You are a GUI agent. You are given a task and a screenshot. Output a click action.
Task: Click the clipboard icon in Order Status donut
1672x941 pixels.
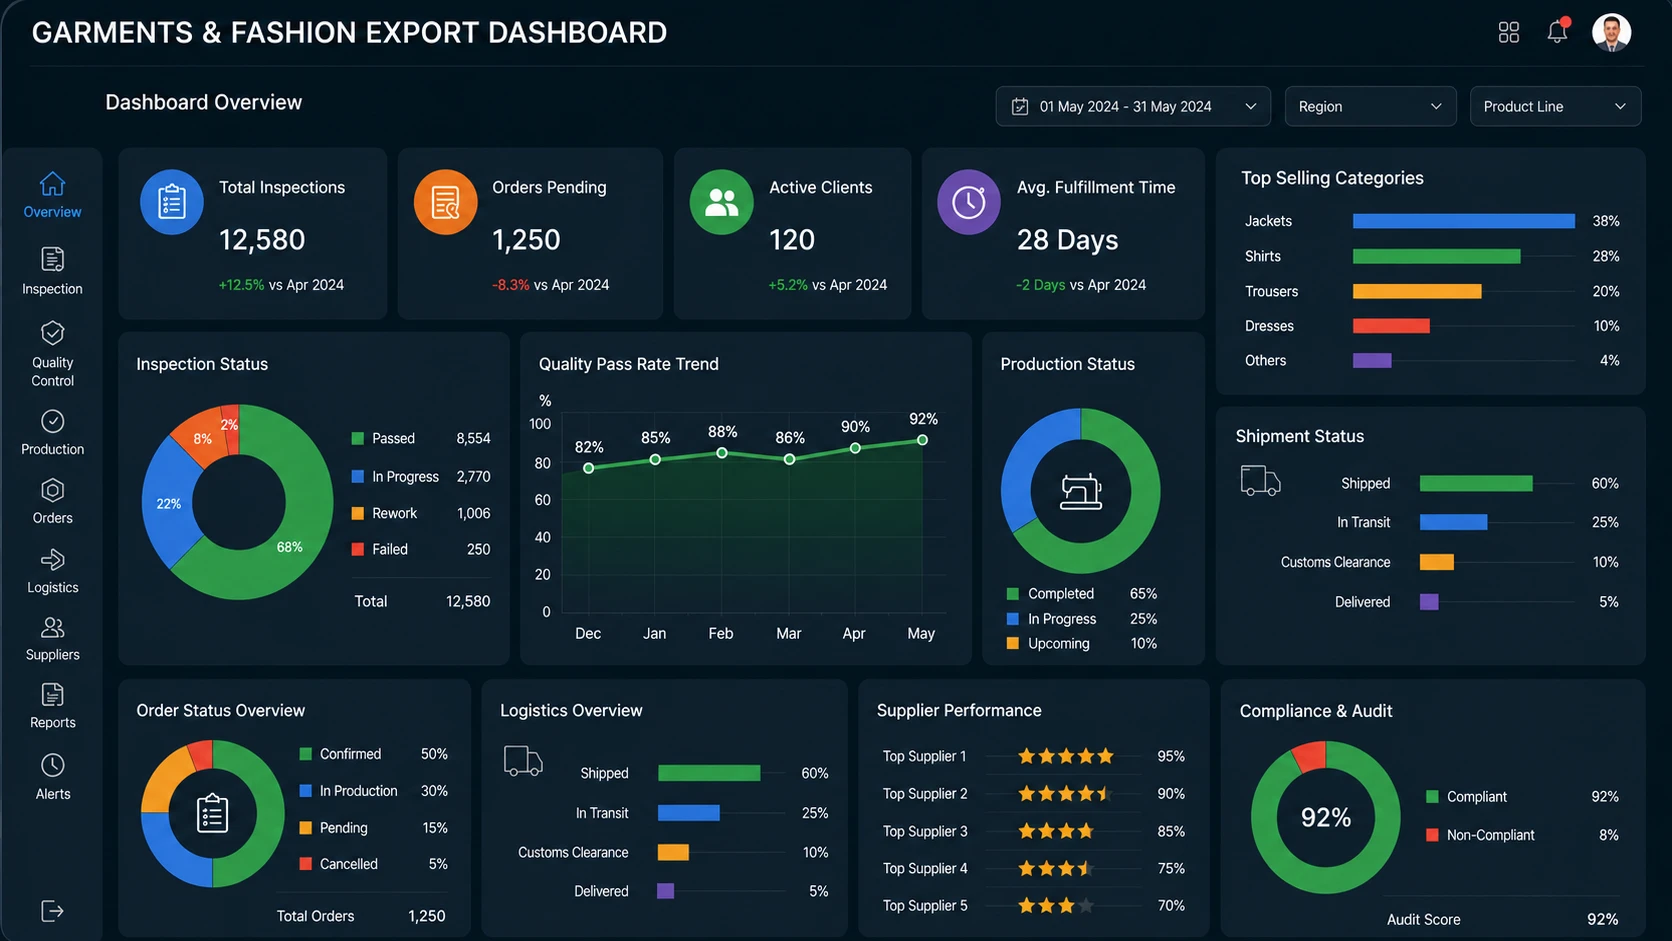(212, 813)
